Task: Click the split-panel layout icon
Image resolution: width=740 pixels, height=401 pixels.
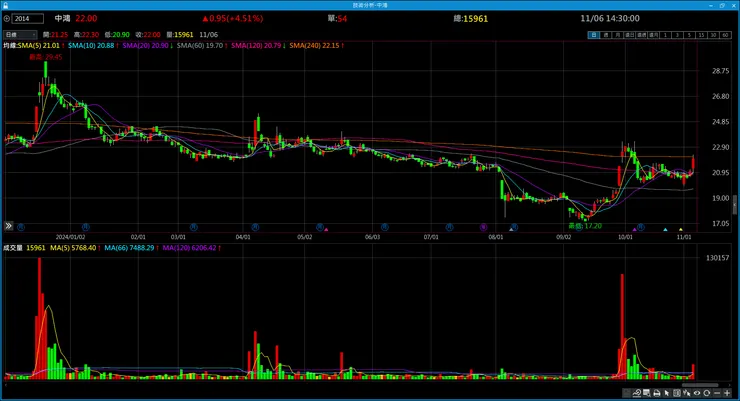Action: coord(677,393)
